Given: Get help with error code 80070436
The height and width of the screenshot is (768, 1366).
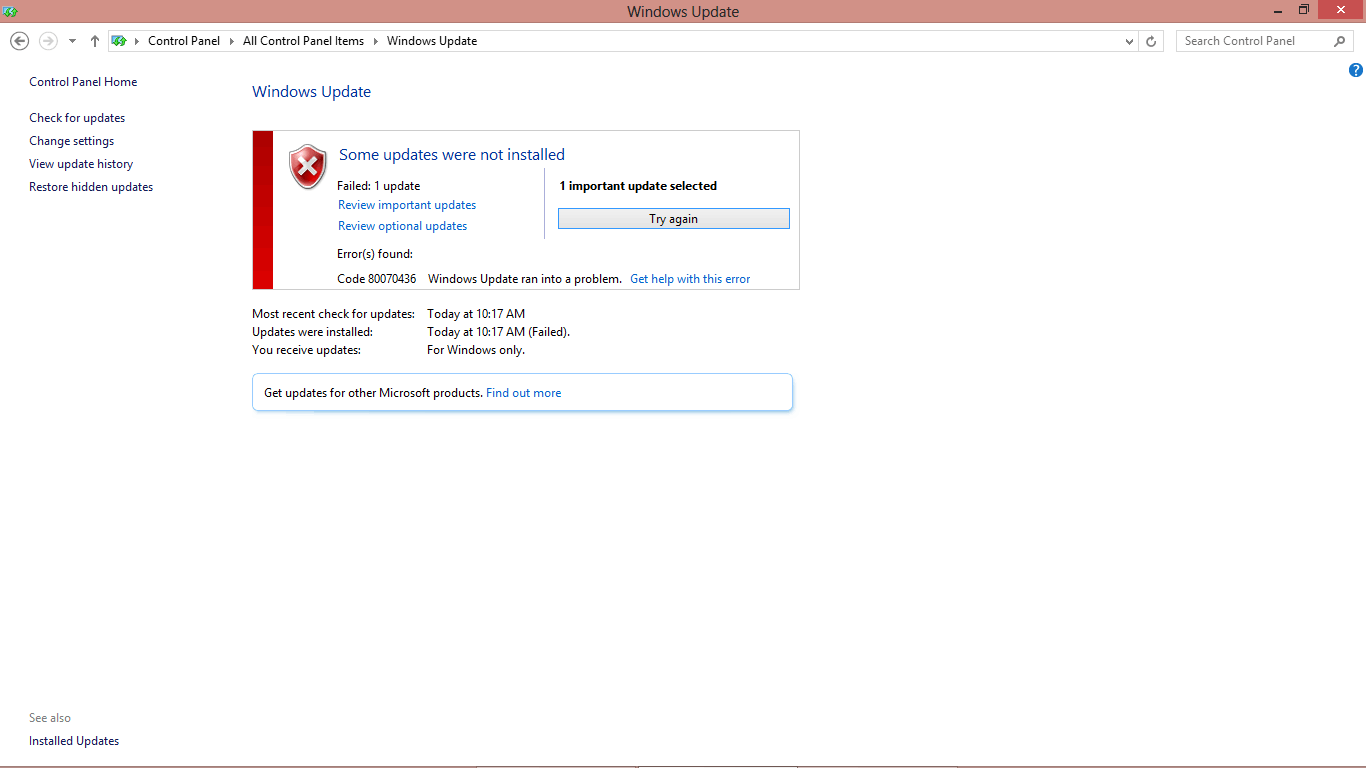Looking at the screenshot, I should click(690, 278).
